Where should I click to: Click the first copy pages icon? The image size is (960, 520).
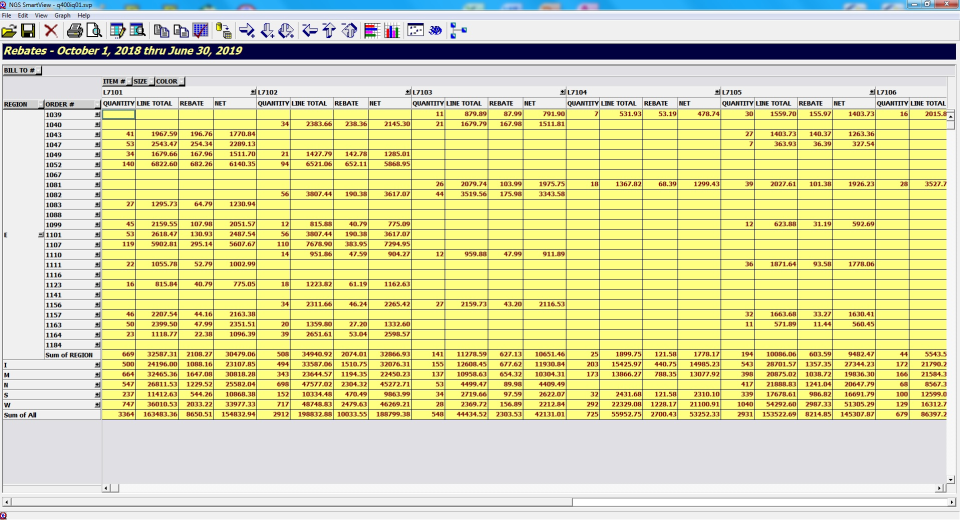[162, 31]
